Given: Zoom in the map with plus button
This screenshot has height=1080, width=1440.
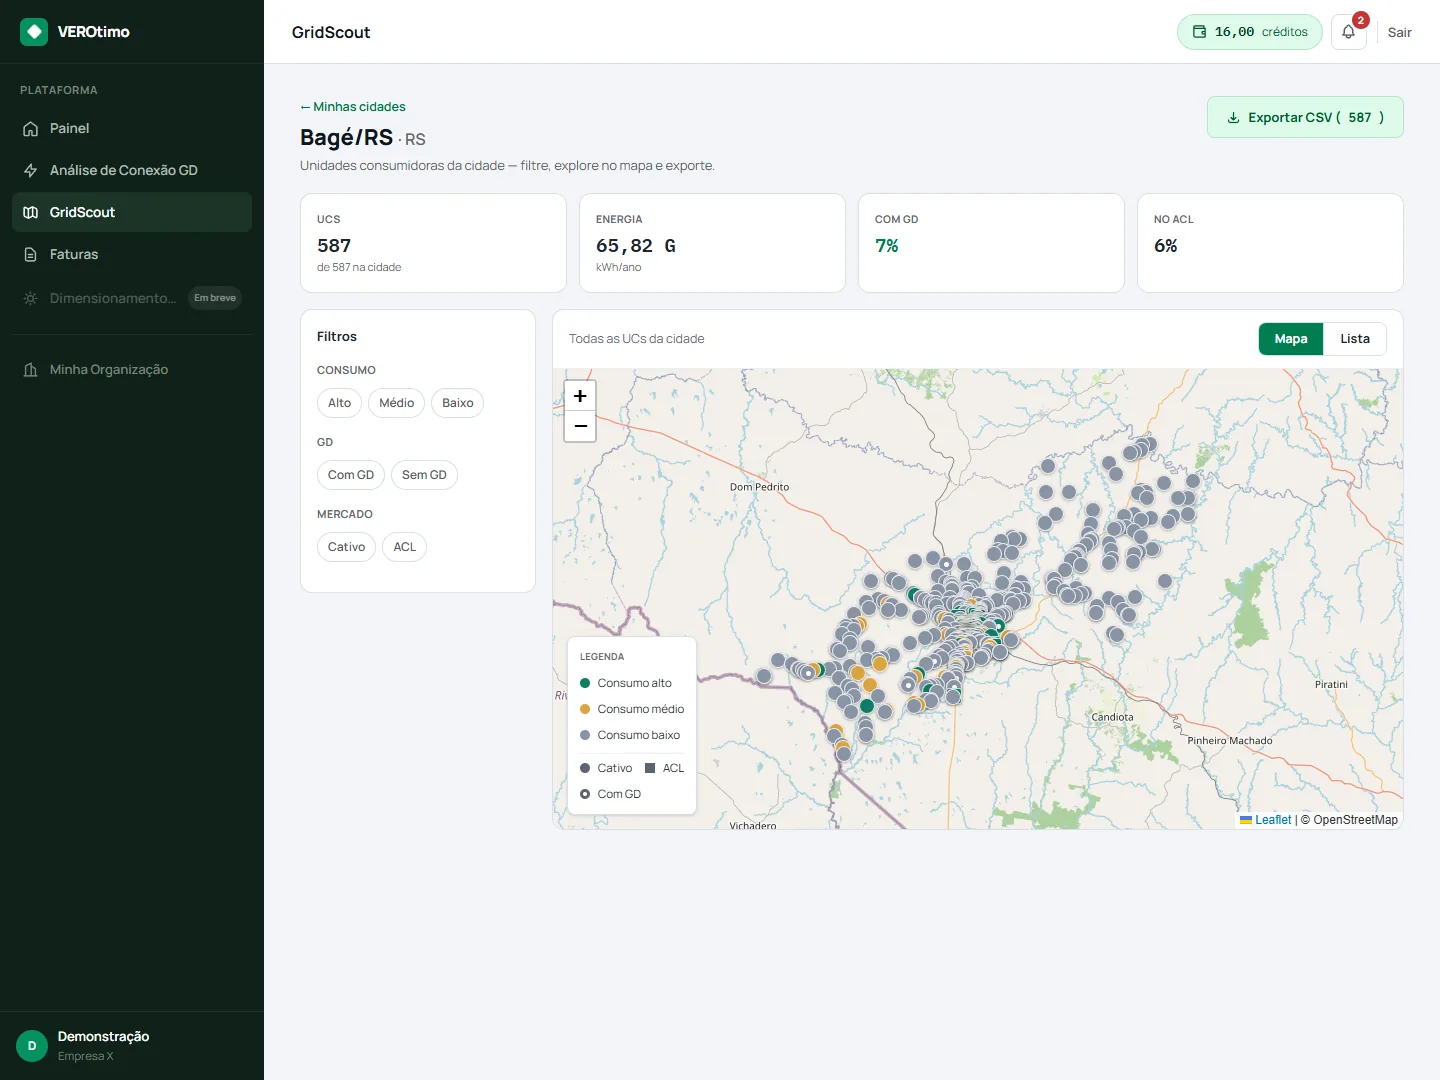Looking at the screenshot, I should click(580, 396).
